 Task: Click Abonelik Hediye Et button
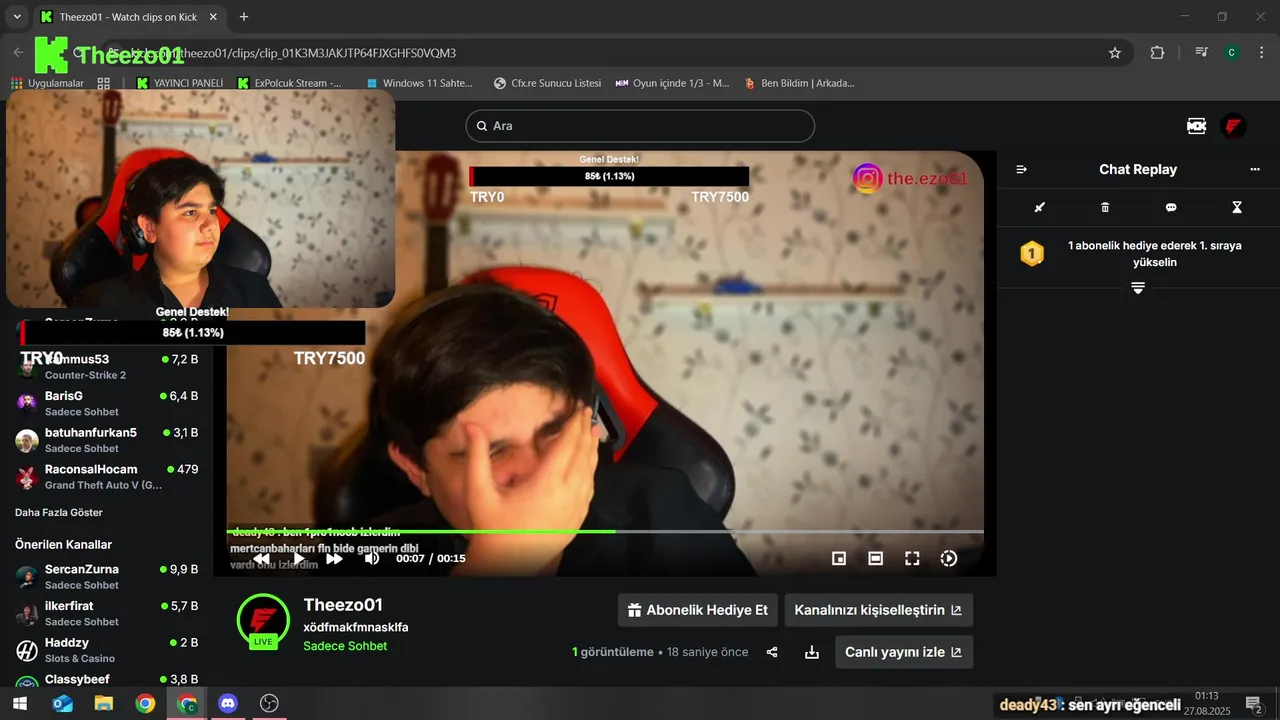click(697, 610)
